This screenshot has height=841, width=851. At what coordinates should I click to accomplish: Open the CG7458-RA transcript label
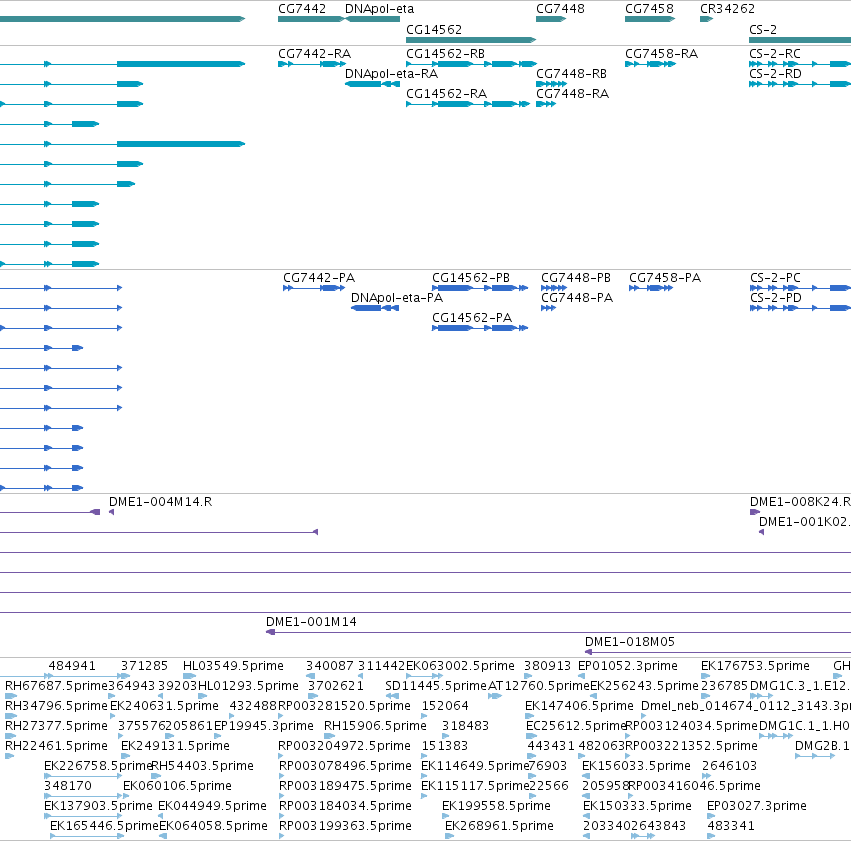point(661,54)
